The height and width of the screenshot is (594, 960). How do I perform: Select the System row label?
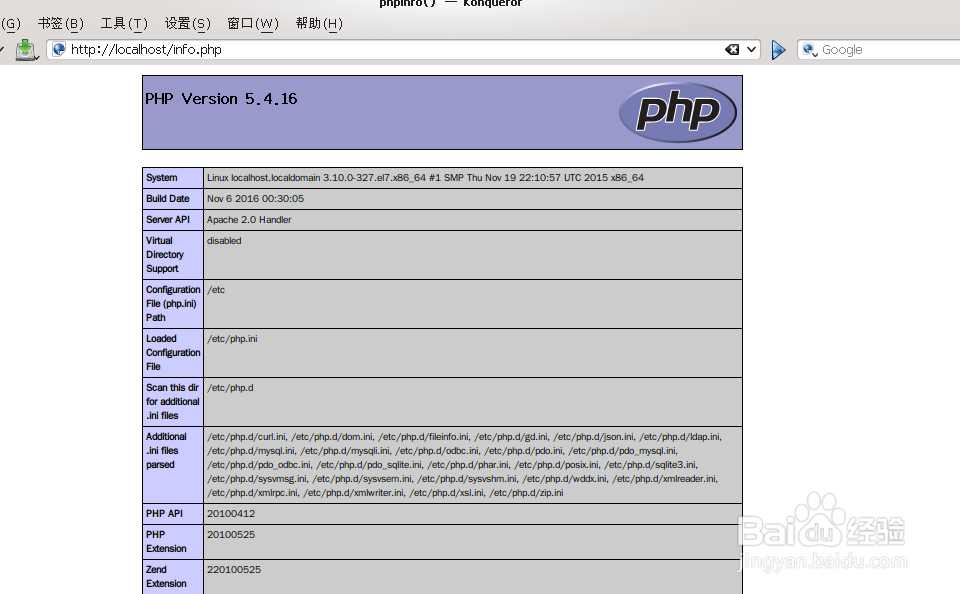tap(162, 178)
